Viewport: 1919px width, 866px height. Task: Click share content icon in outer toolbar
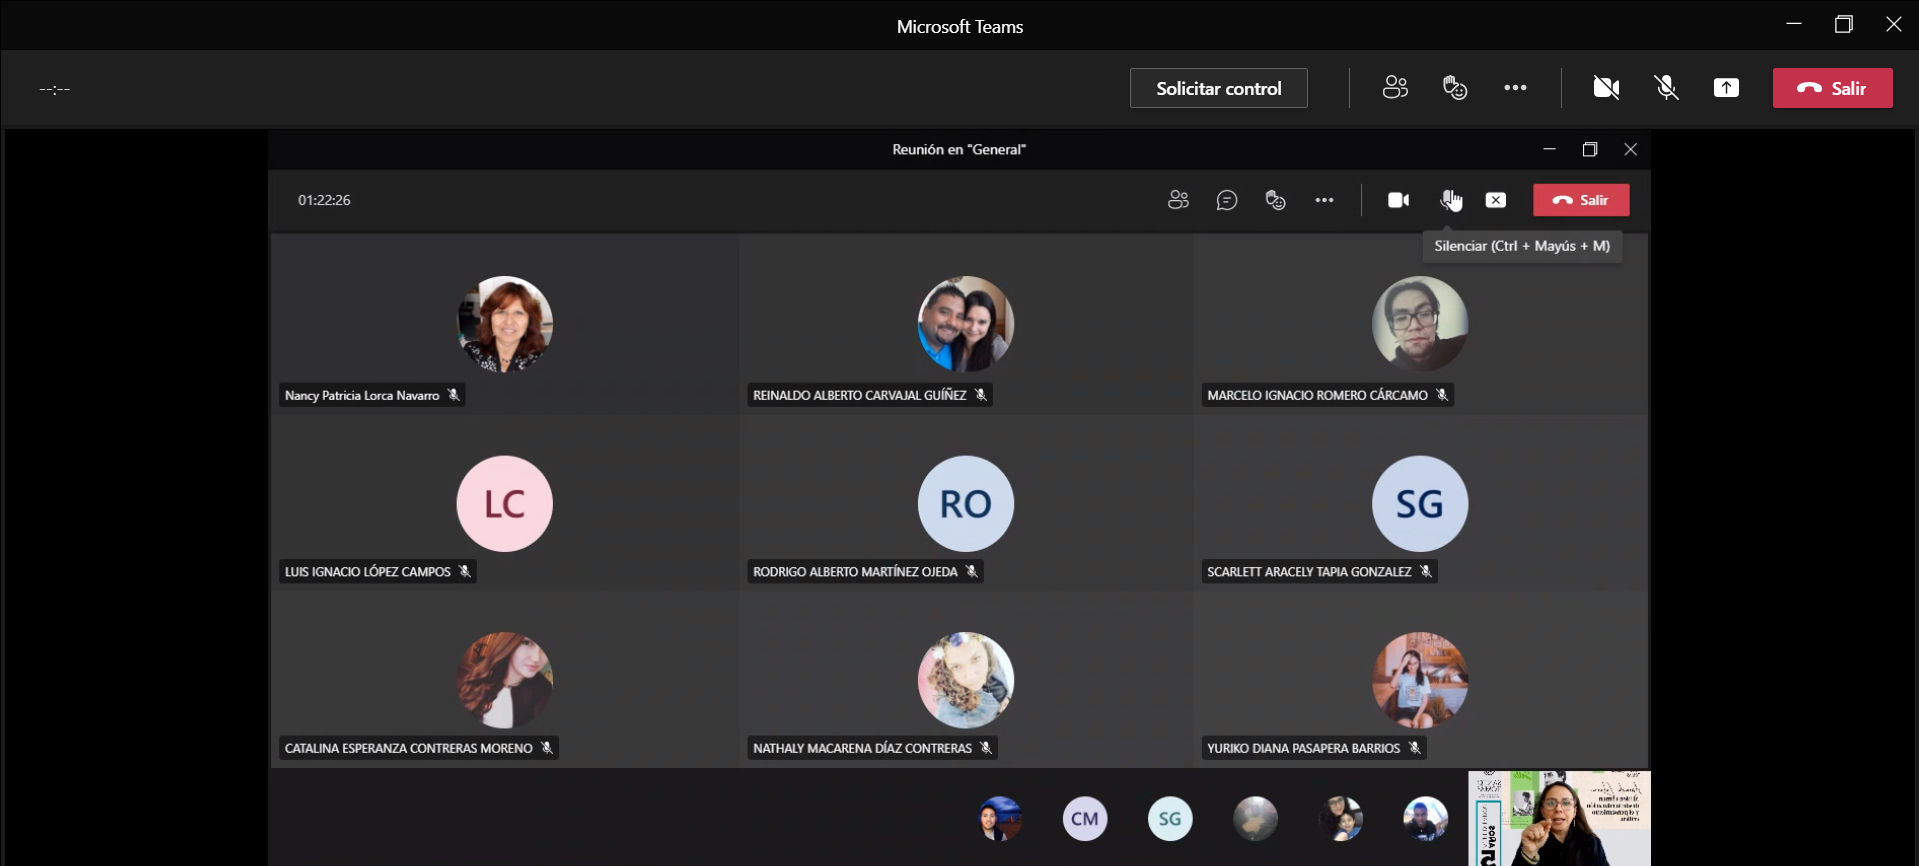(1726, 88)
